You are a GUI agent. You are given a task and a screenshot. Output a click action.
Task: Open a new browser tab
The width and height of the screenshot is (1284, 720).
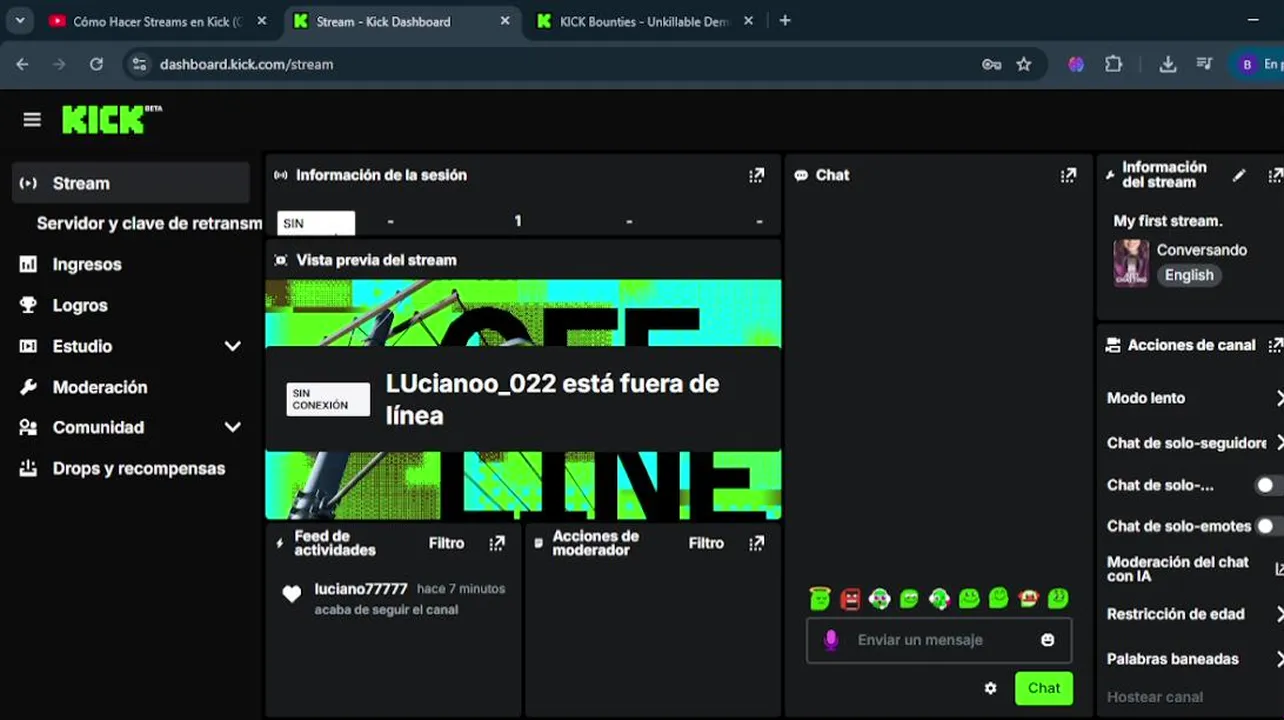(x=785, y=21)
